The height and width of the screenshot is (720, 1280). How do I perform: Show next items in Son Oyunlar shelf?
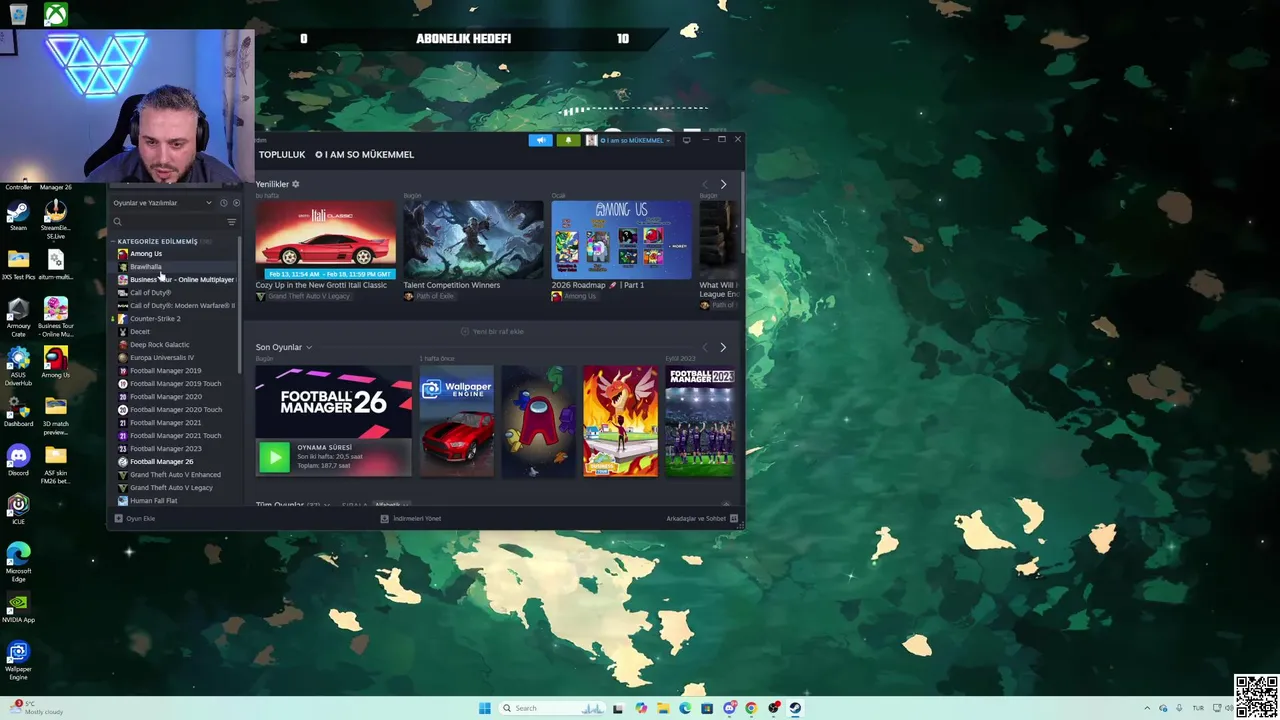click(723, 347)
